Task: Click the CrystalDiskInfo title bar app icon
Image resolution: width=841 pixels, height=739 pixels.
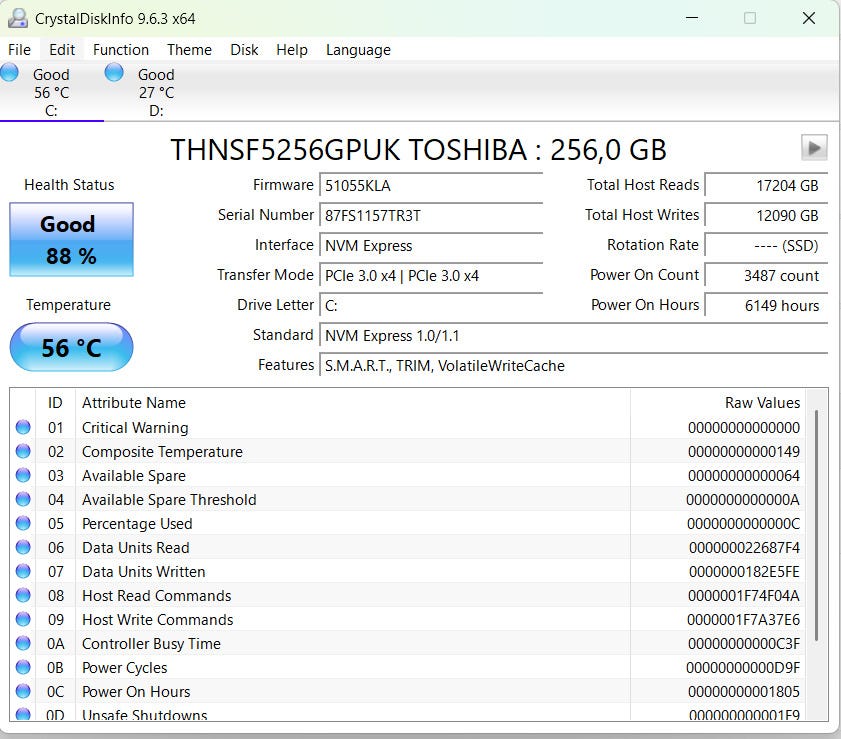Action: point(18,18)
